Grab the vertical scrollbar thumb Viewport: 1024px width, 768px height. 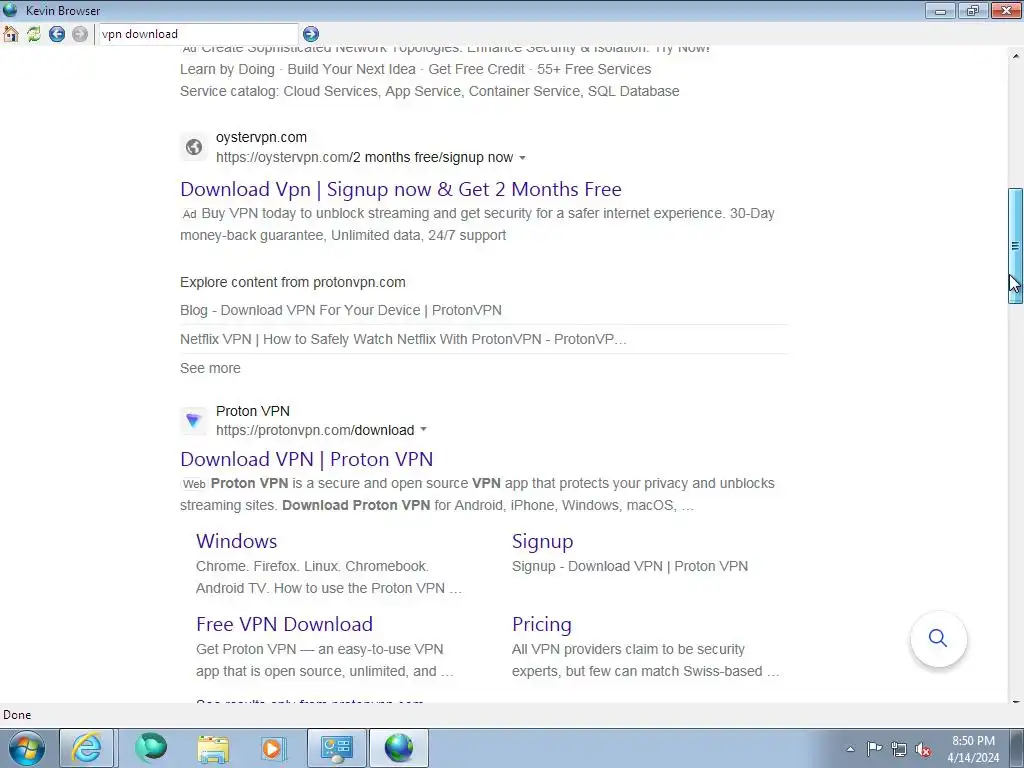coord(1015,246)
